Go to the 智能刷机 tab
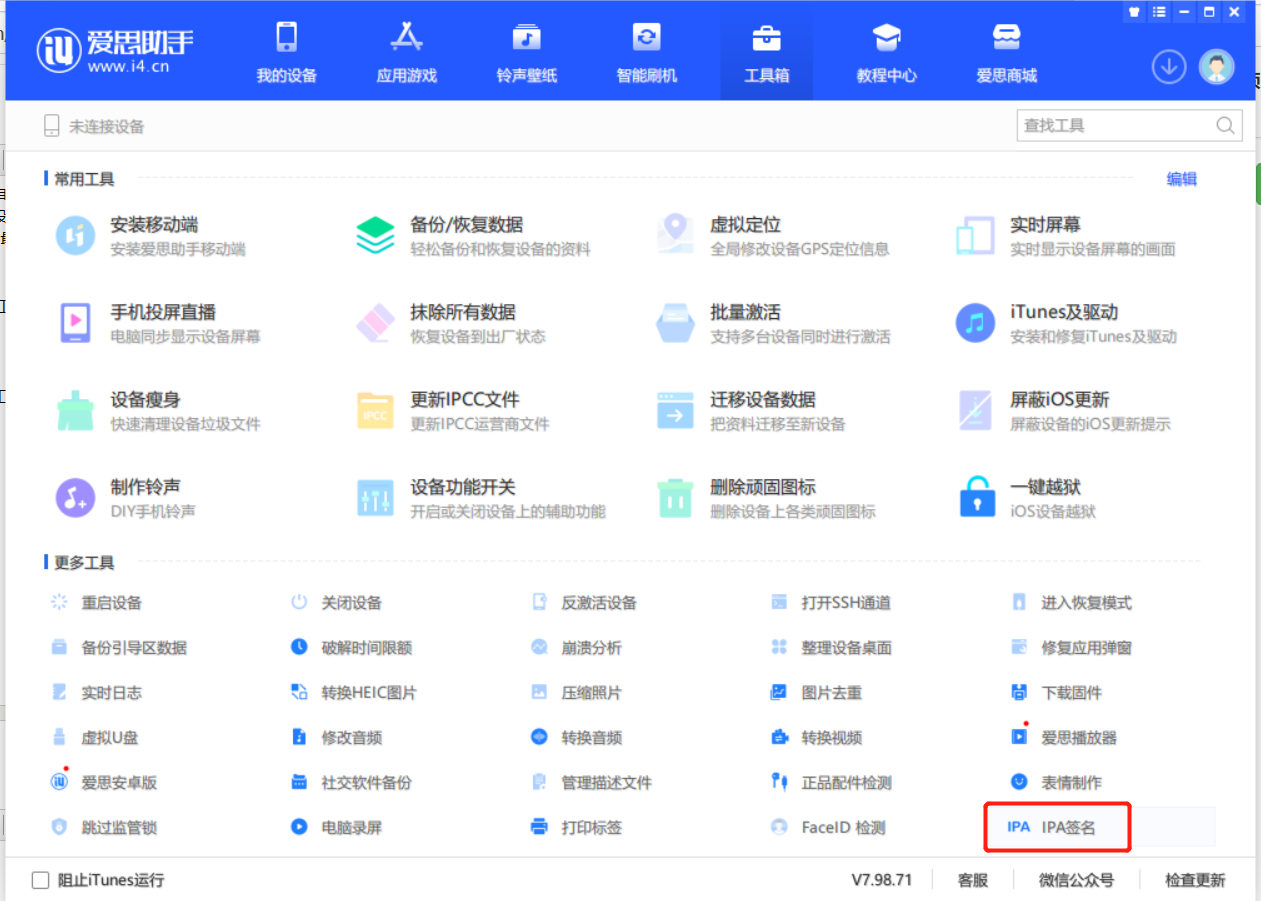 click(x=647, y=53)
